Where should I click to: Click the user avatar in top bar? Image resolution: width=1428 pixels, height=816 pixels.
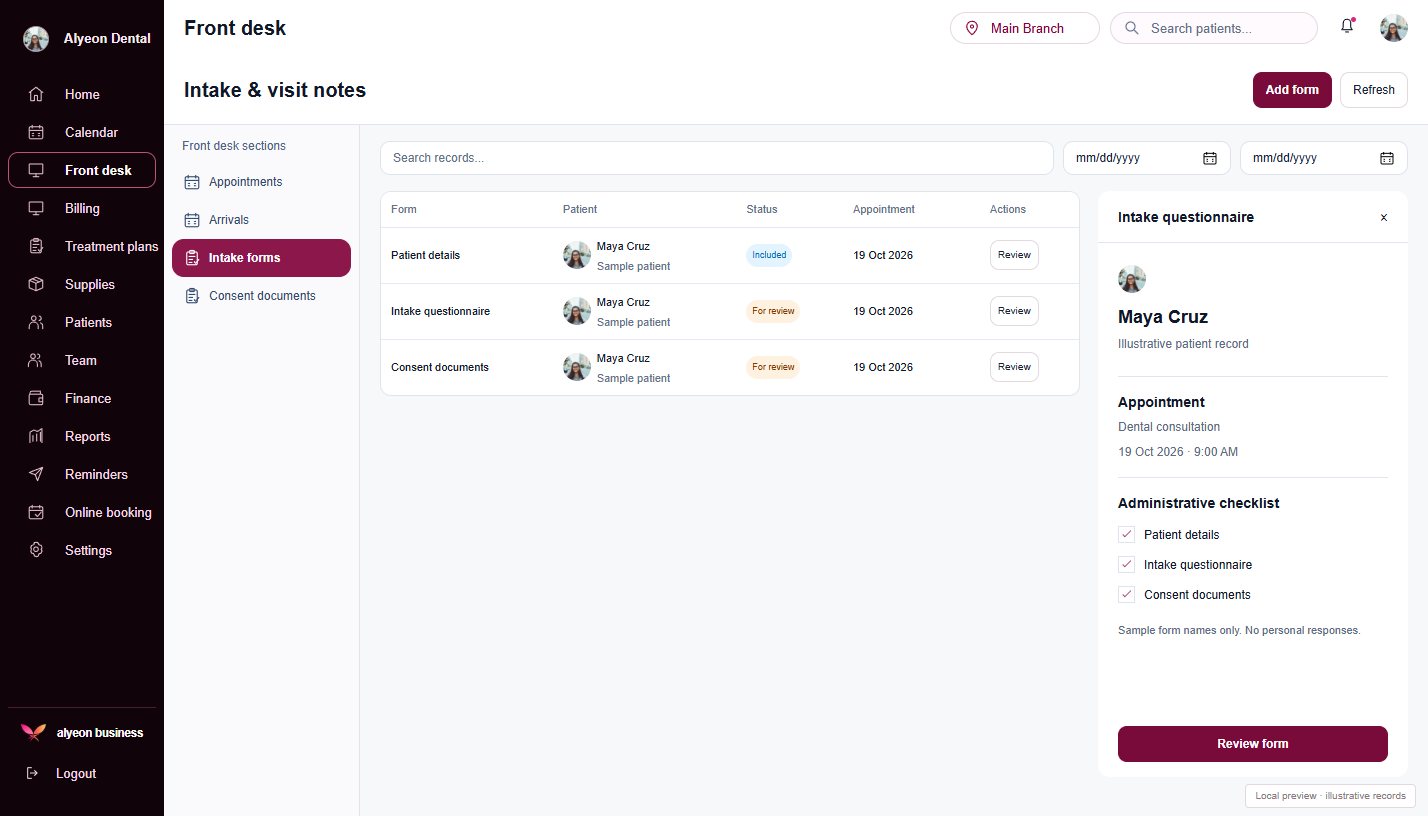click(1394, 28)
